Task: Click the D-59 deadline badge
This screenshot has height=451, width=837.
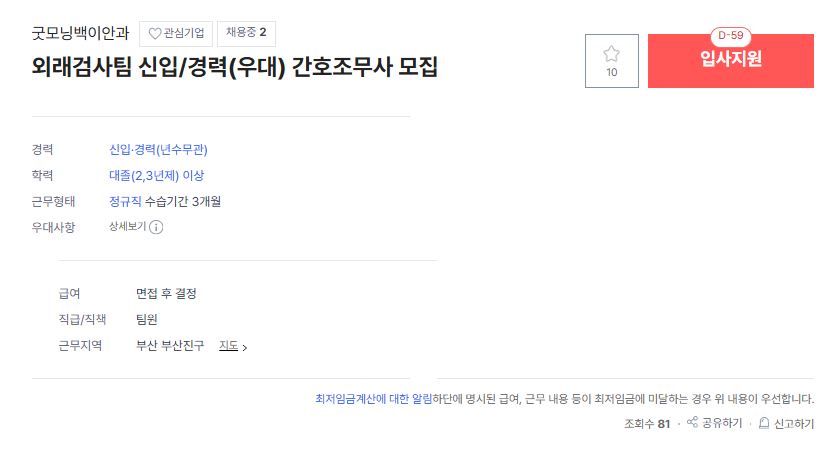Action: point(731,36)
